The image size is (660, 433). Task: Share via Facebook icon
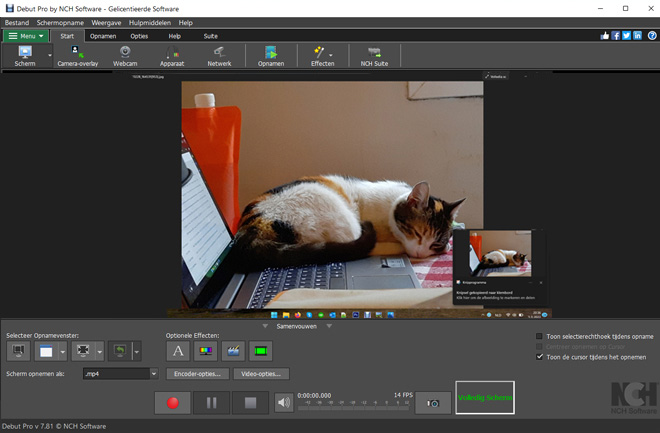coord(616,36)
